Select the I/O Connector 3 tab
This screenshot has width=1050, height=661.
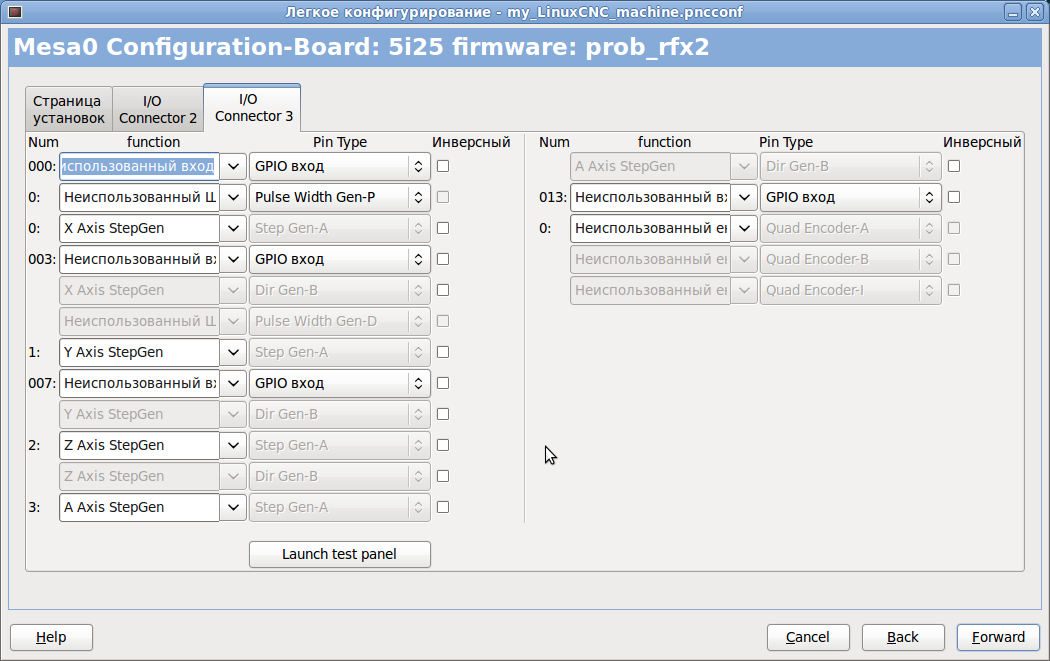point(252,107)
